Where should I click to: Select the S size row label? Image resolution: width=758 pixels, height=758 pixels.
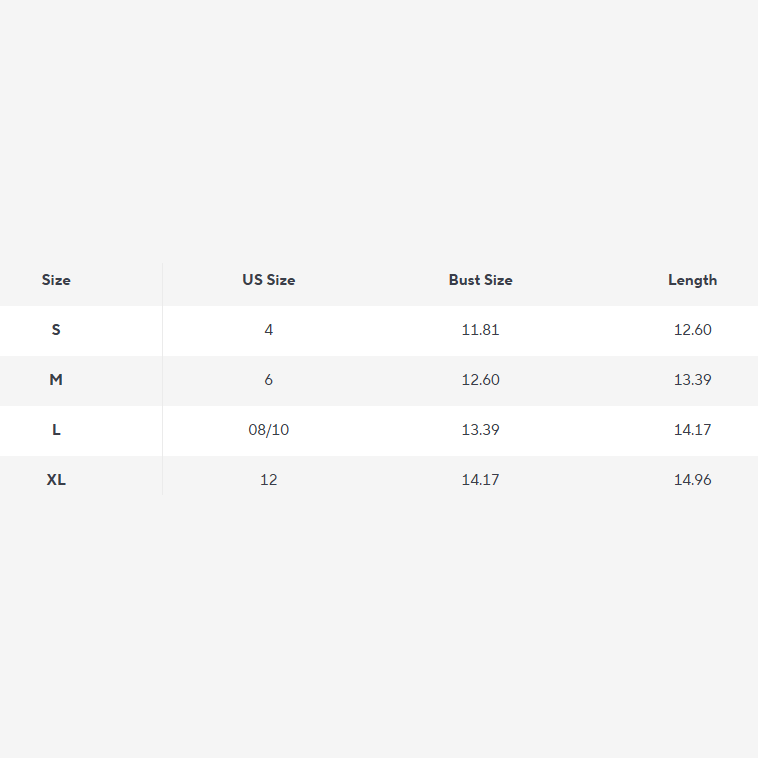(56, 330)
